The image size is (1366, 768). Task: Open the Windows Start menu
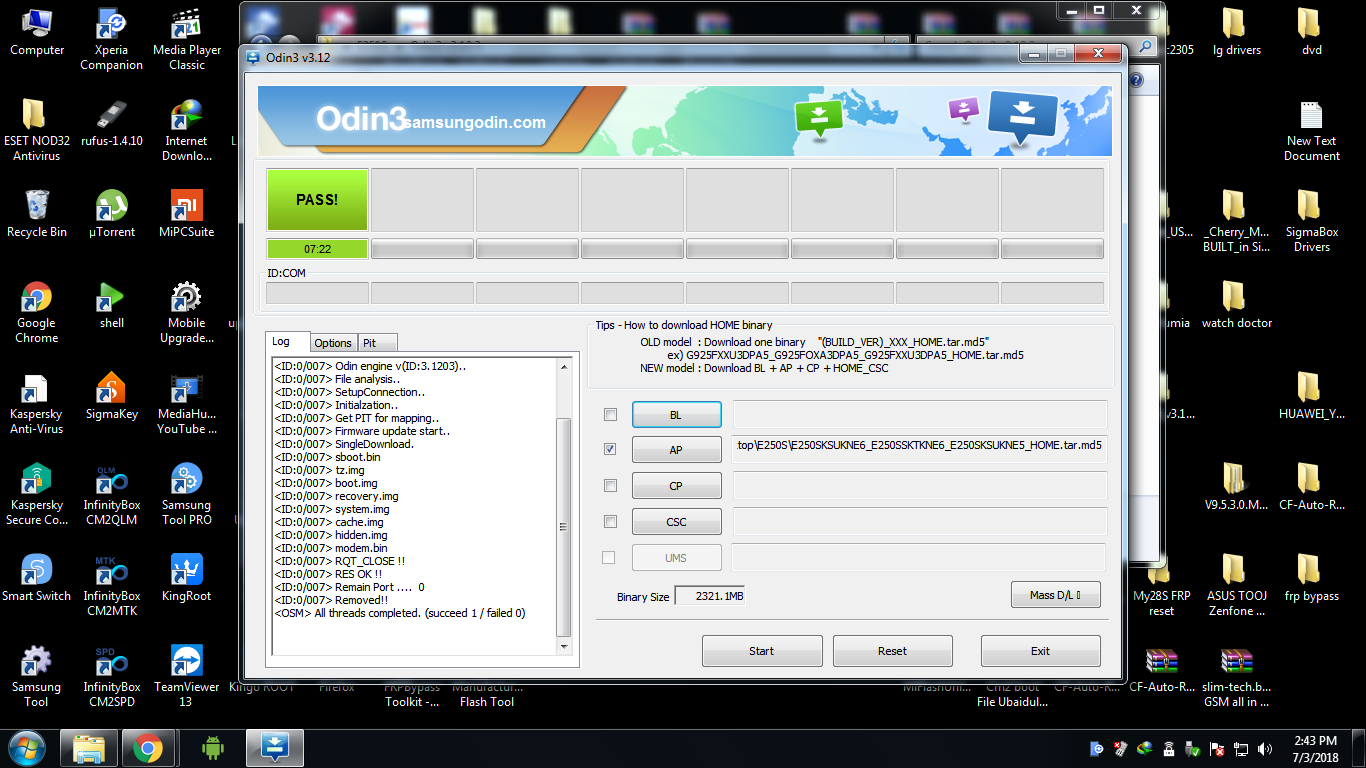[27, 747]
